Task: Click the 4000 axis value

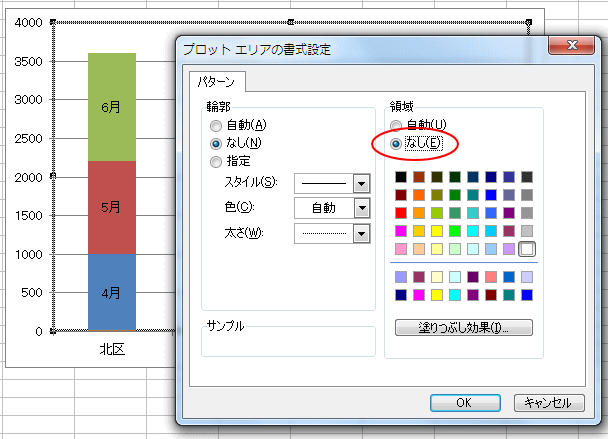Action: (28, 23)
